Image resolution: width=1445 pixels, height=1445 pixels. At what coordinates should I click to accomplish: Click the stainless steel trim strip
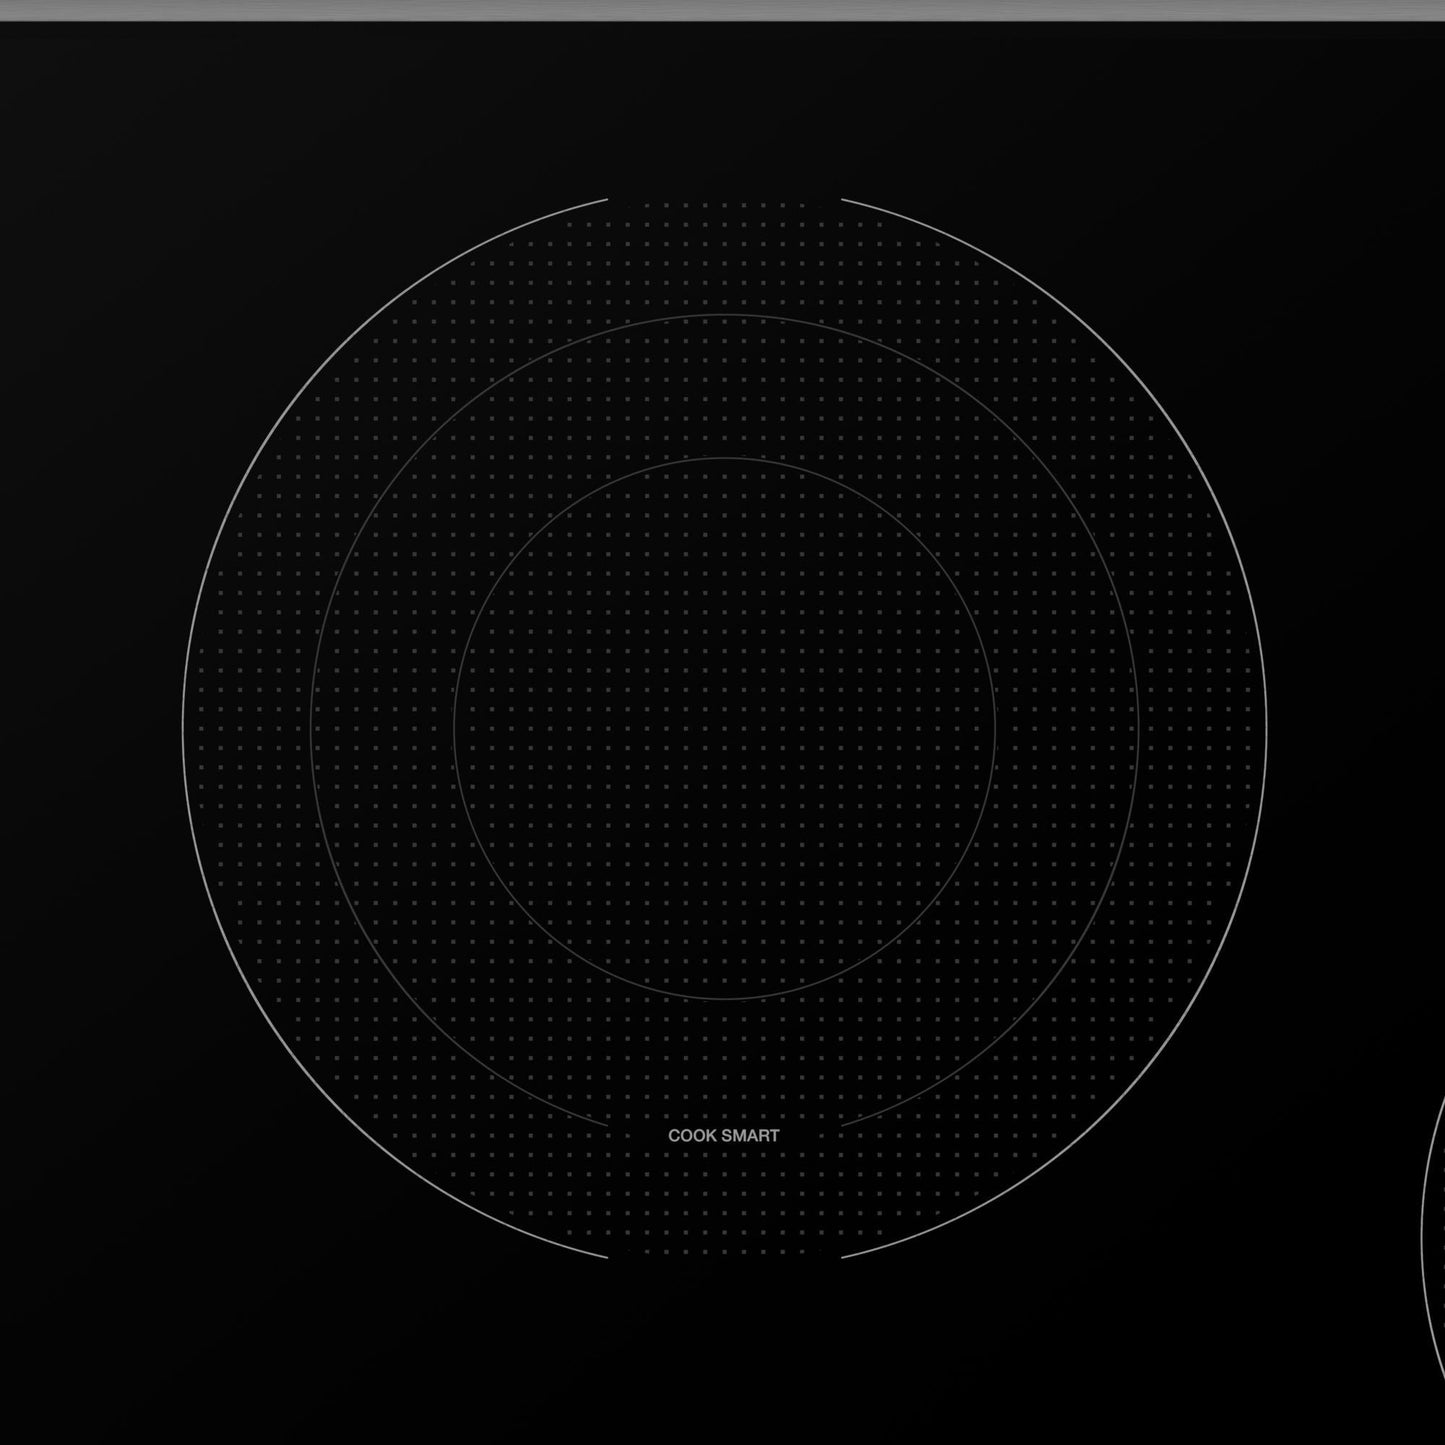[722, 10]
